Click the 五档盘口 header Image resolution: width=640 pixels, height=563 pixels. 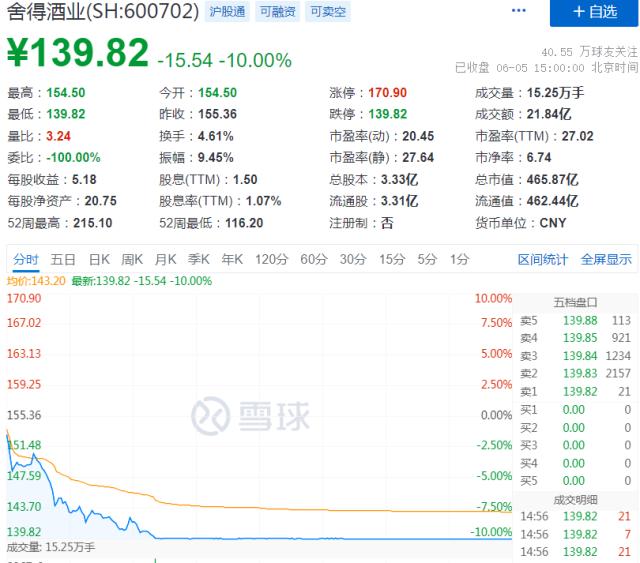(575, 303)
